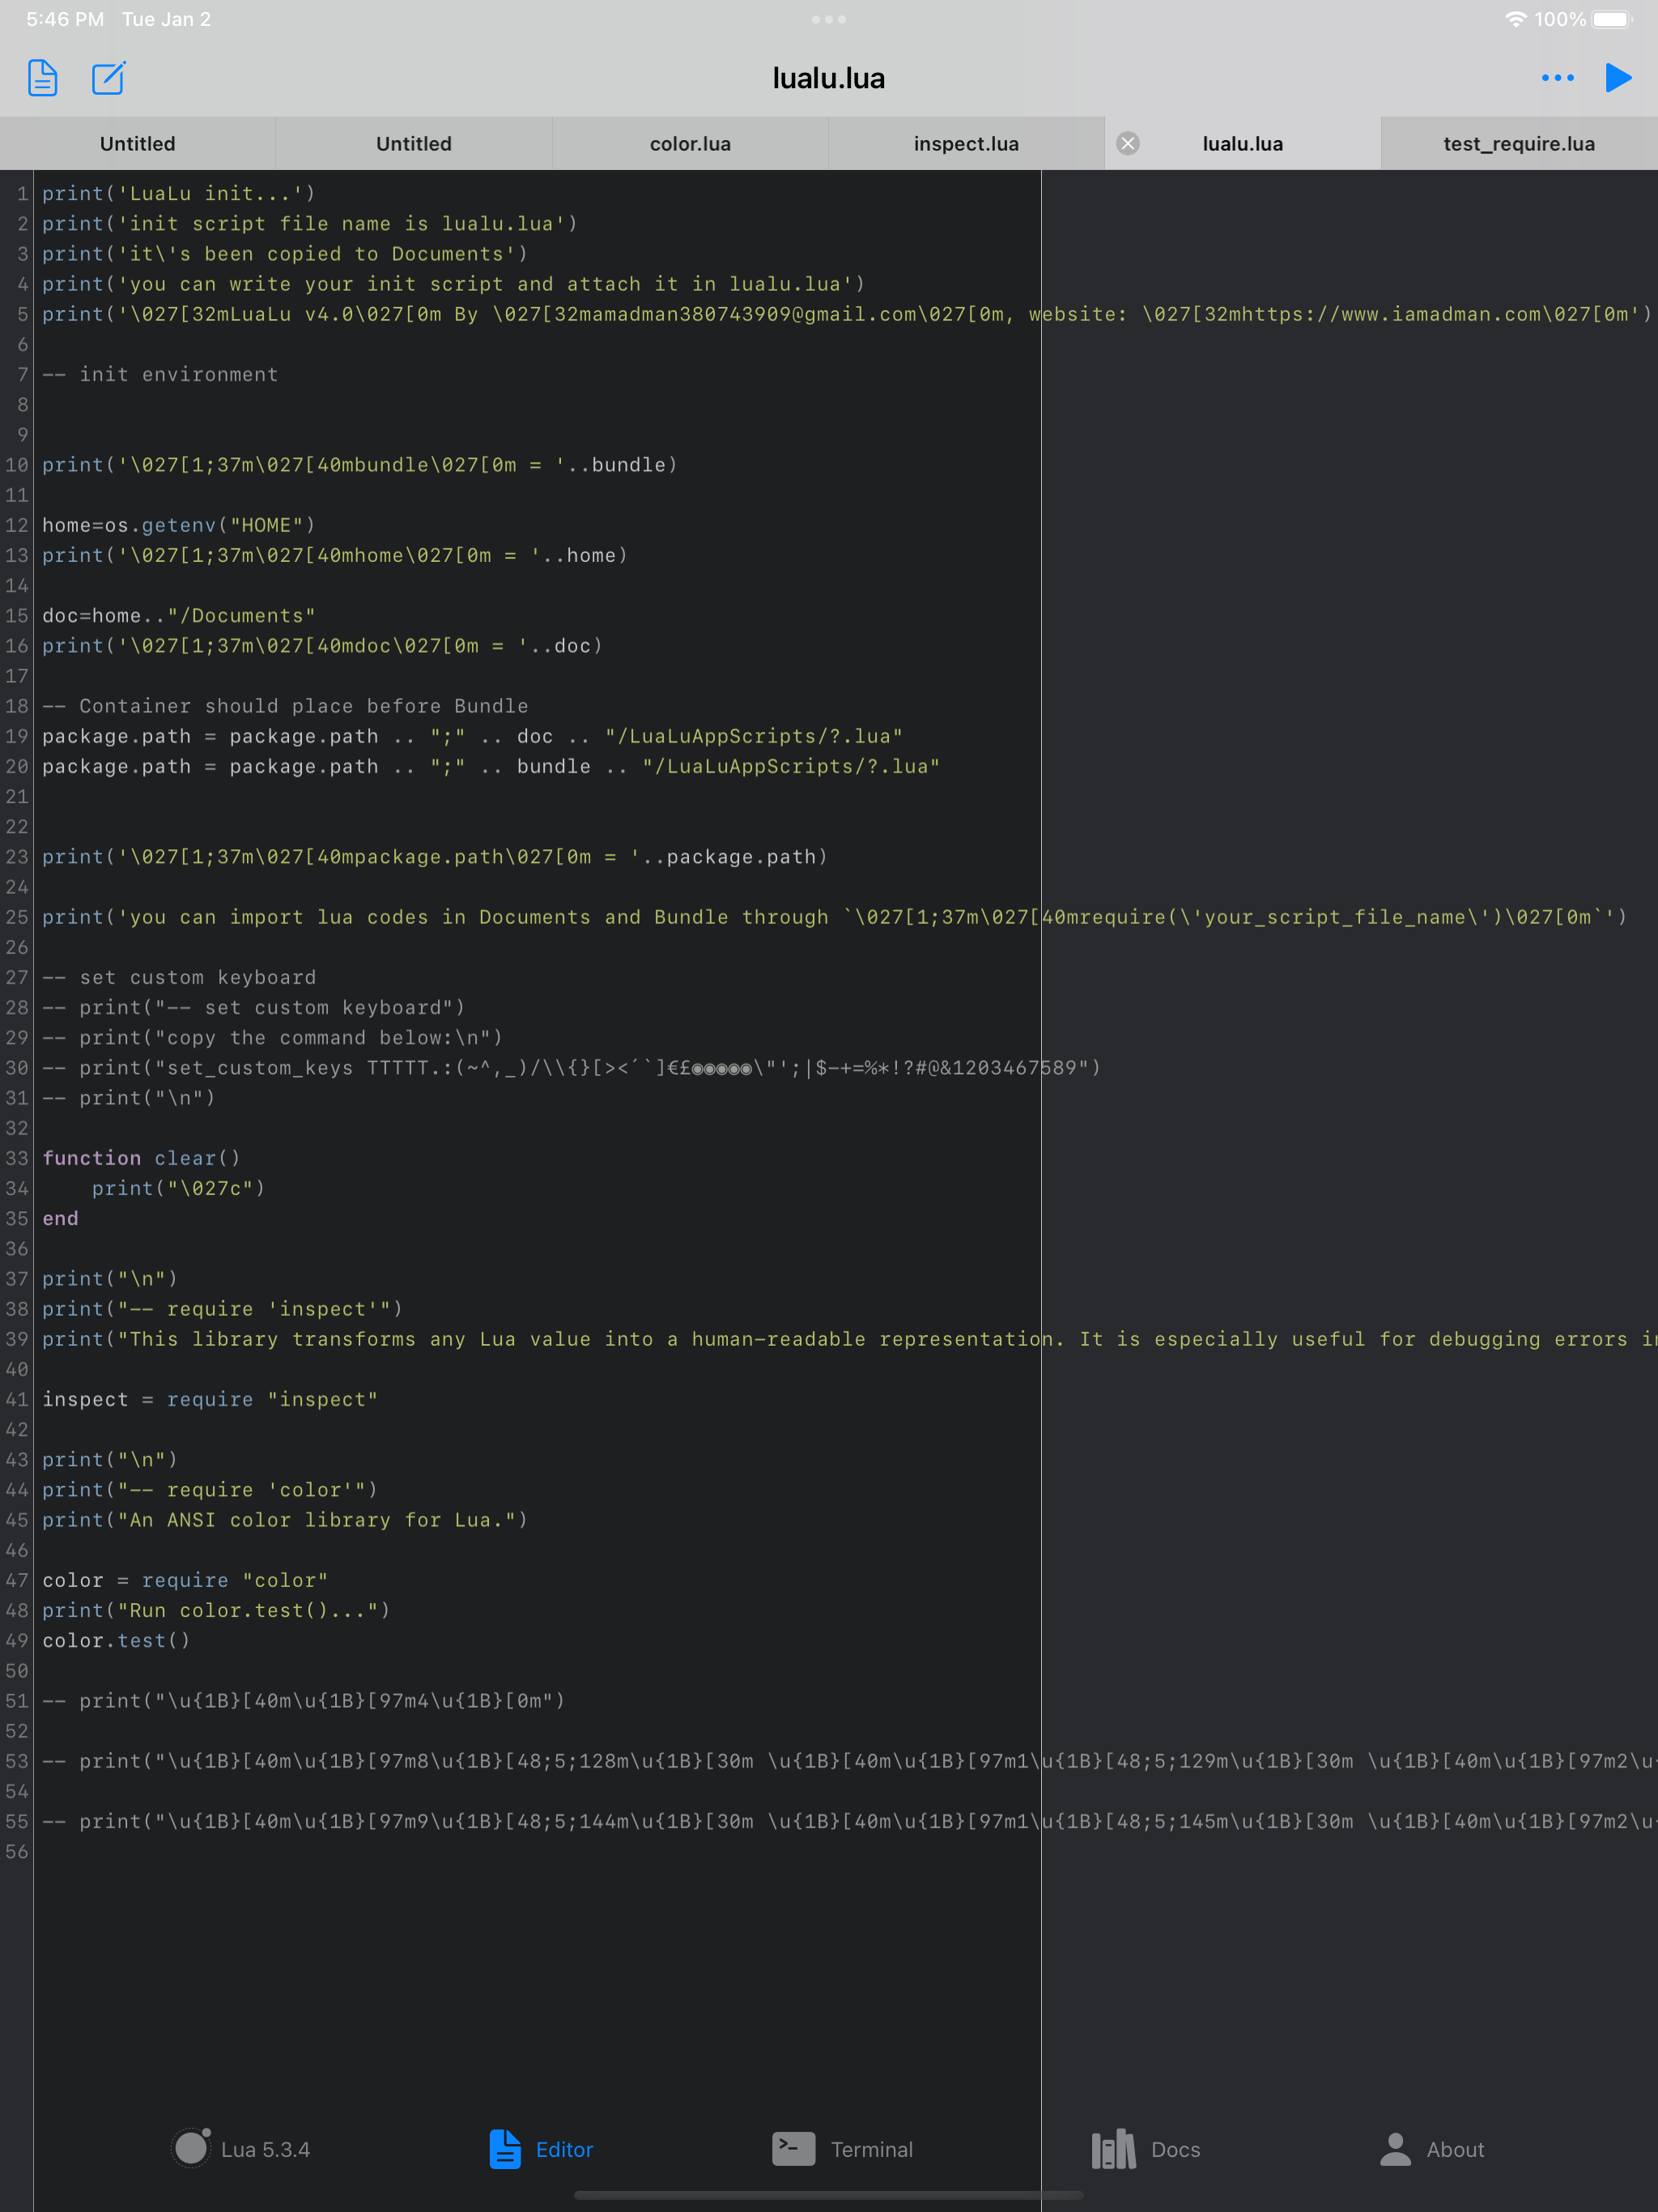Click line number 10 in gutter
The width and height of the screenshot is (1658, 2212).
pyautogui.click(x=17, y=465)
